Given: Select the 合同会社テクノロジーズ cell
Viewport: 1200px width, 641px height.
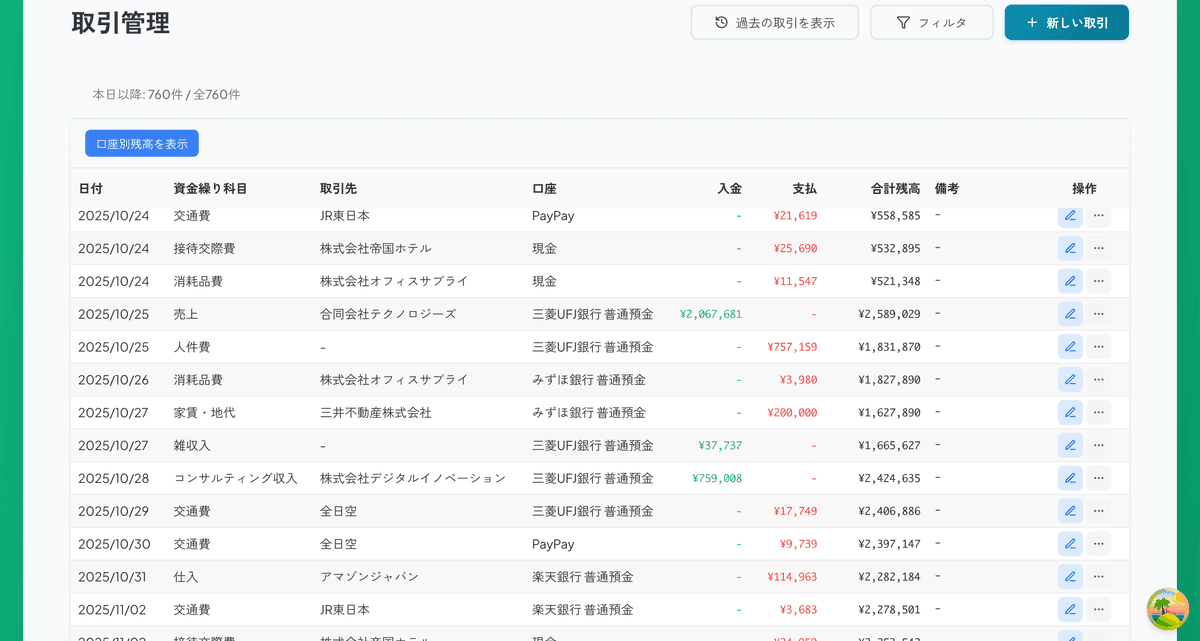Looking at the screenshot, I should pos(388,314).
